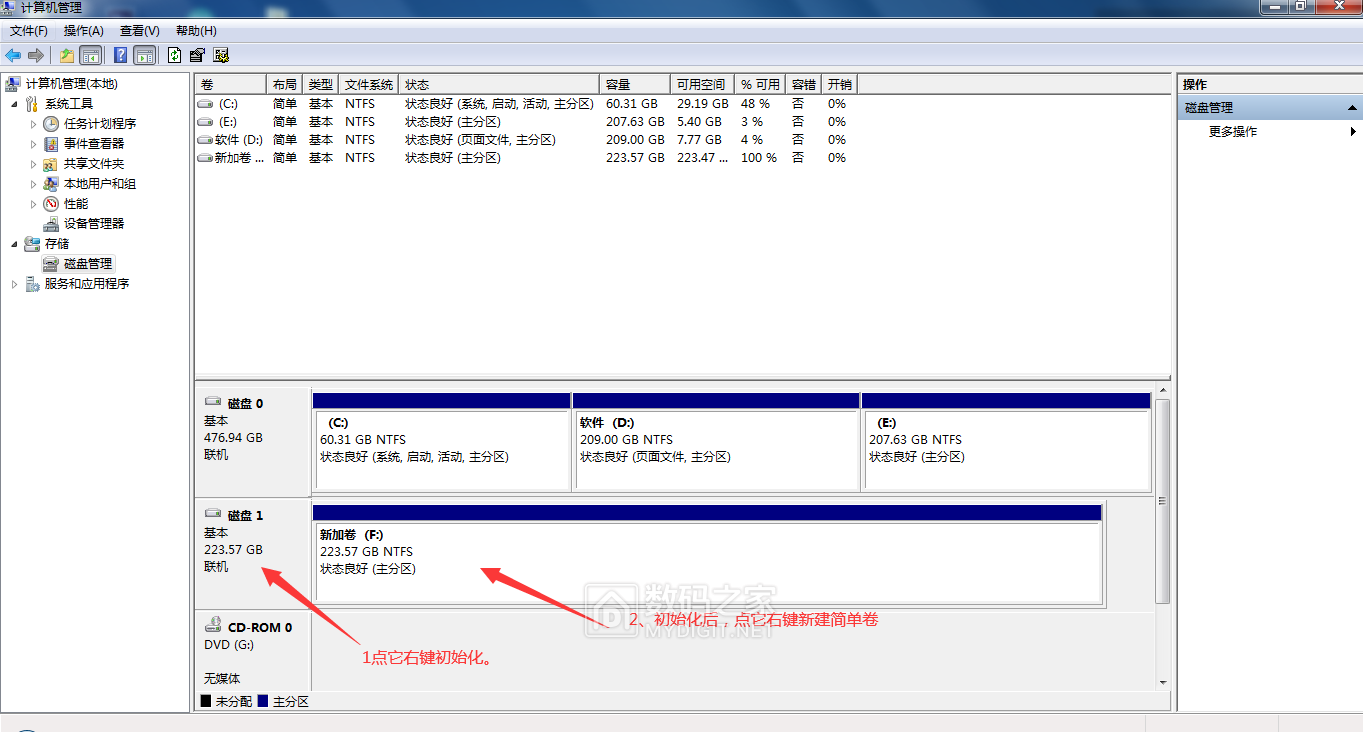Sort by the 类型 column header

pos(321,85)
